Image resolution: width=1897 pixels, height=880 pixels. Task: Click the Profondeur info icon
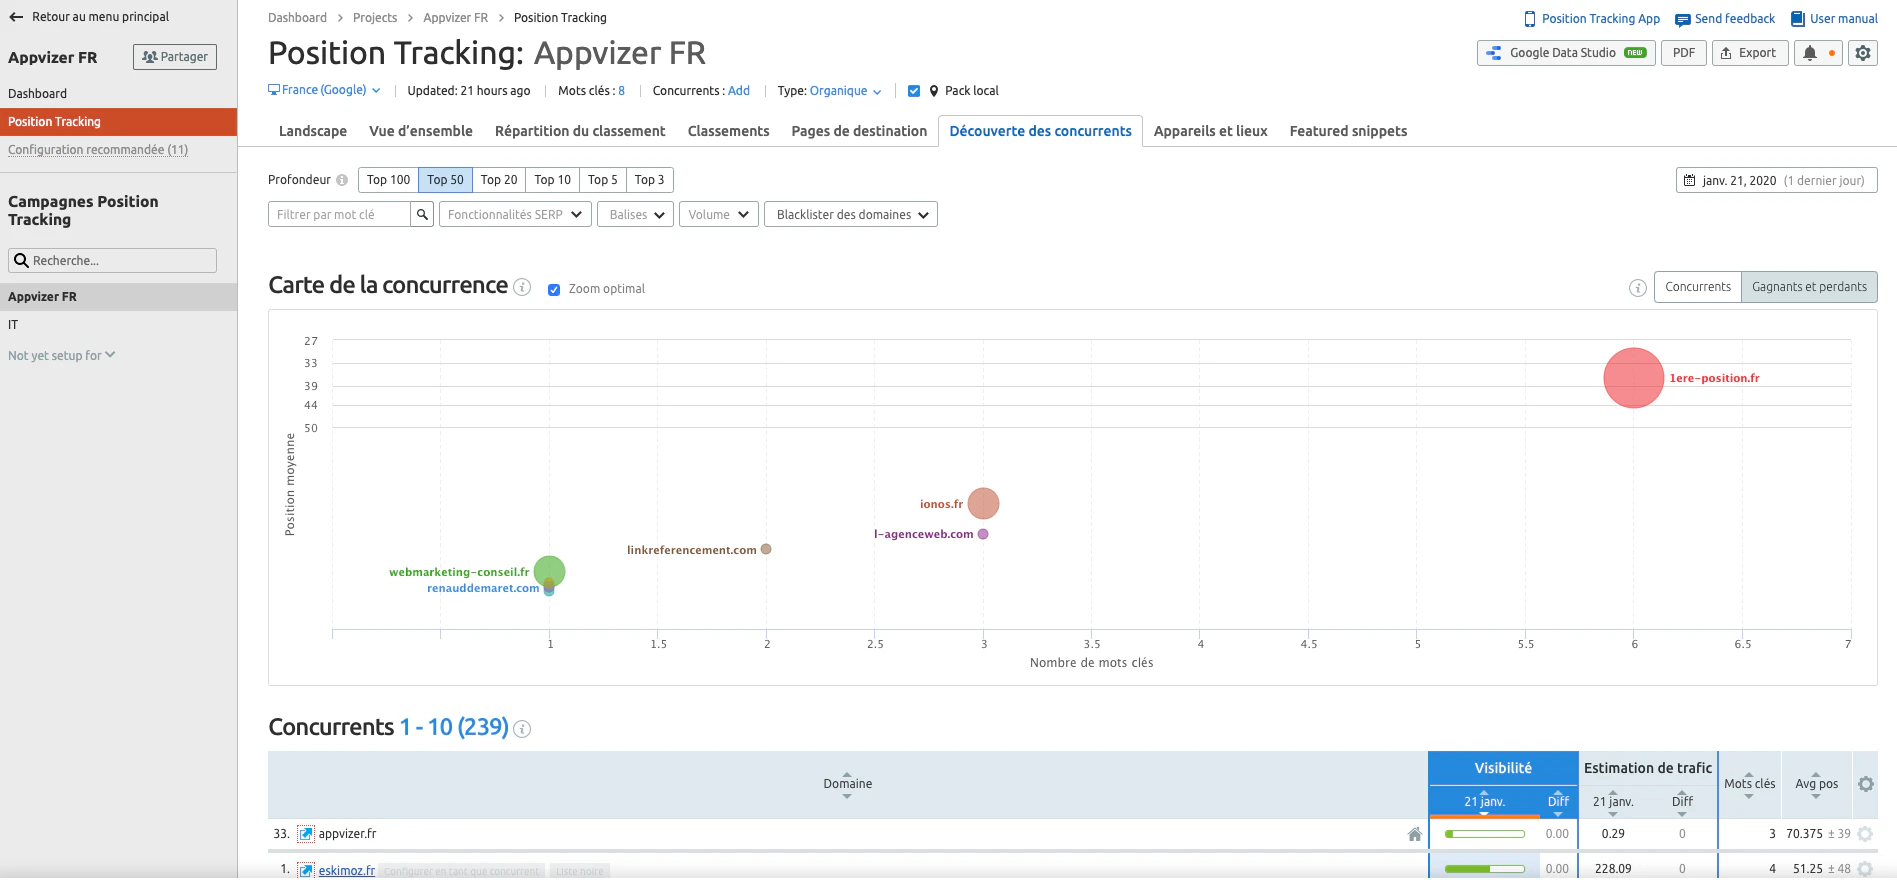point(342,180)
